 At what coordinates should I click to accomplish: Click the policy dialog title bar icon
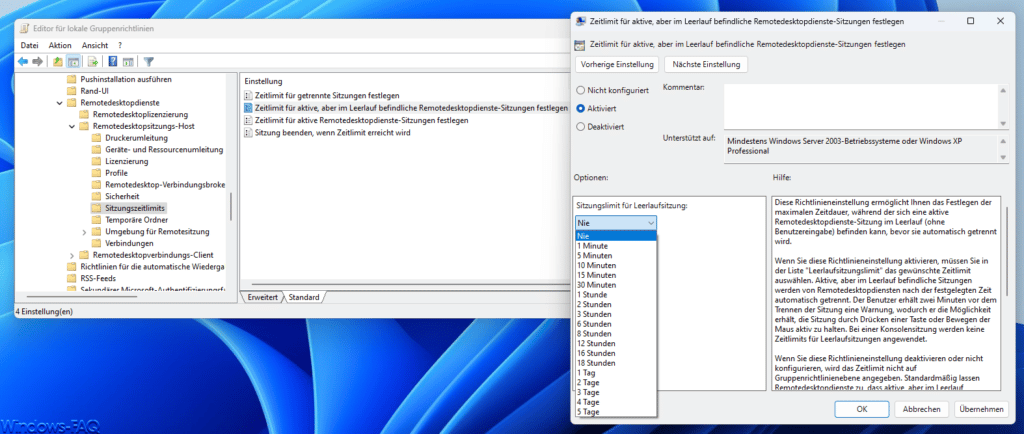coord(581,22)
